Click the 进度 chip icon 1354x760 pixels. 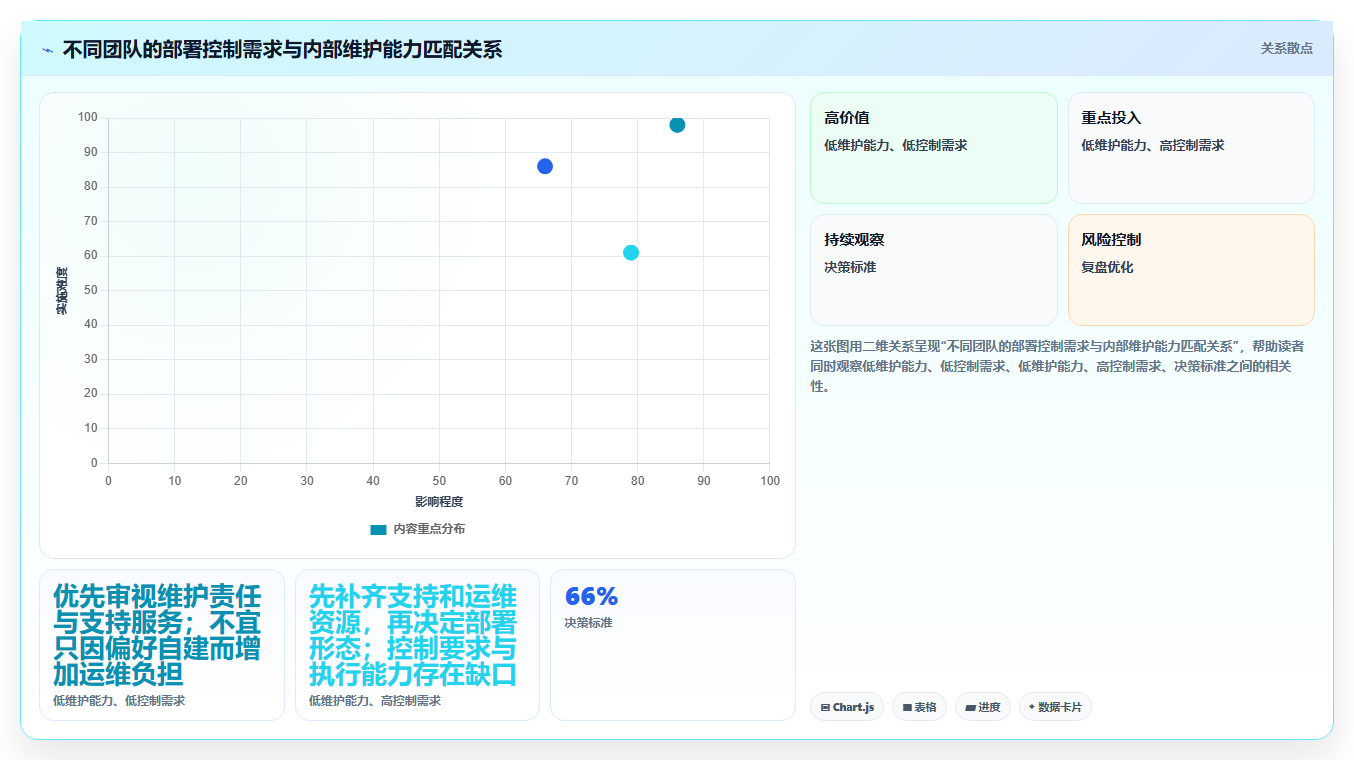[x=970, y=707]
